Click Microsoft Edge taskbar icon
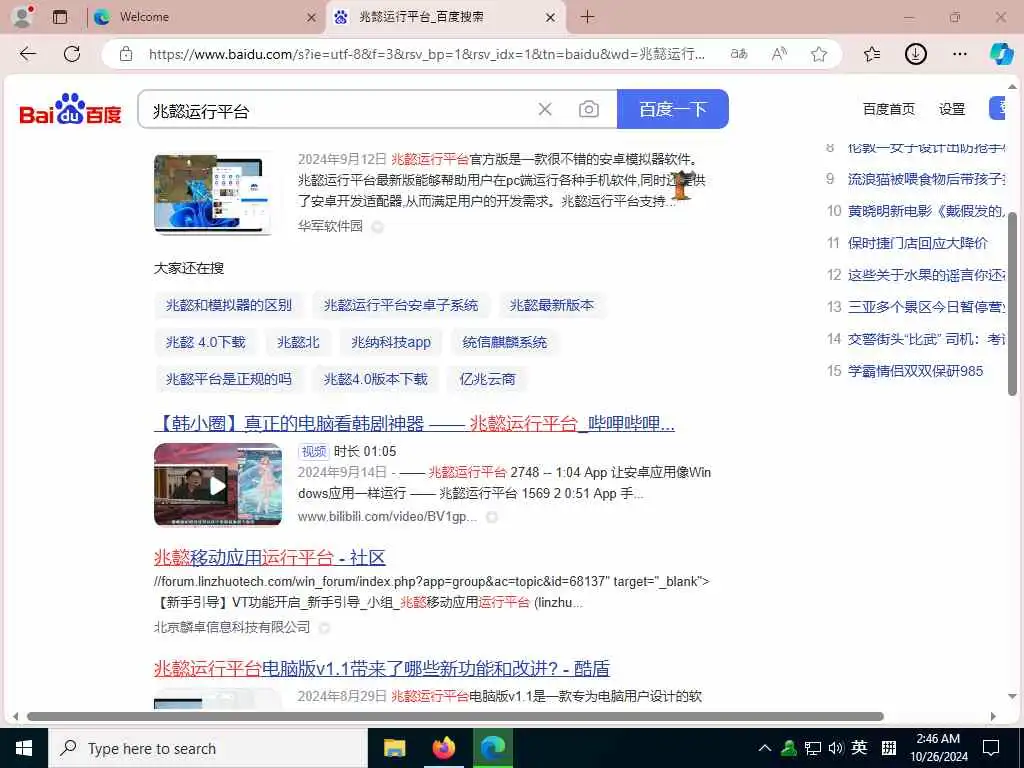 pyautogui.click(x=492, y=748)
